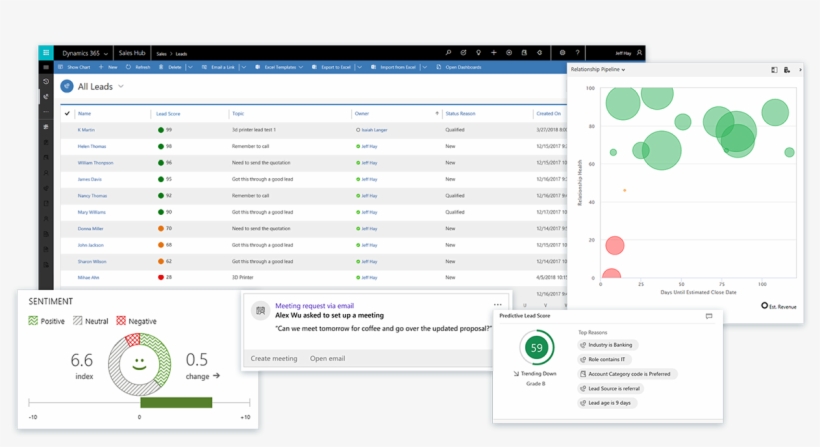Click the Lead Score column header
This screenshot has height=447, width=820.
(168, 113)
